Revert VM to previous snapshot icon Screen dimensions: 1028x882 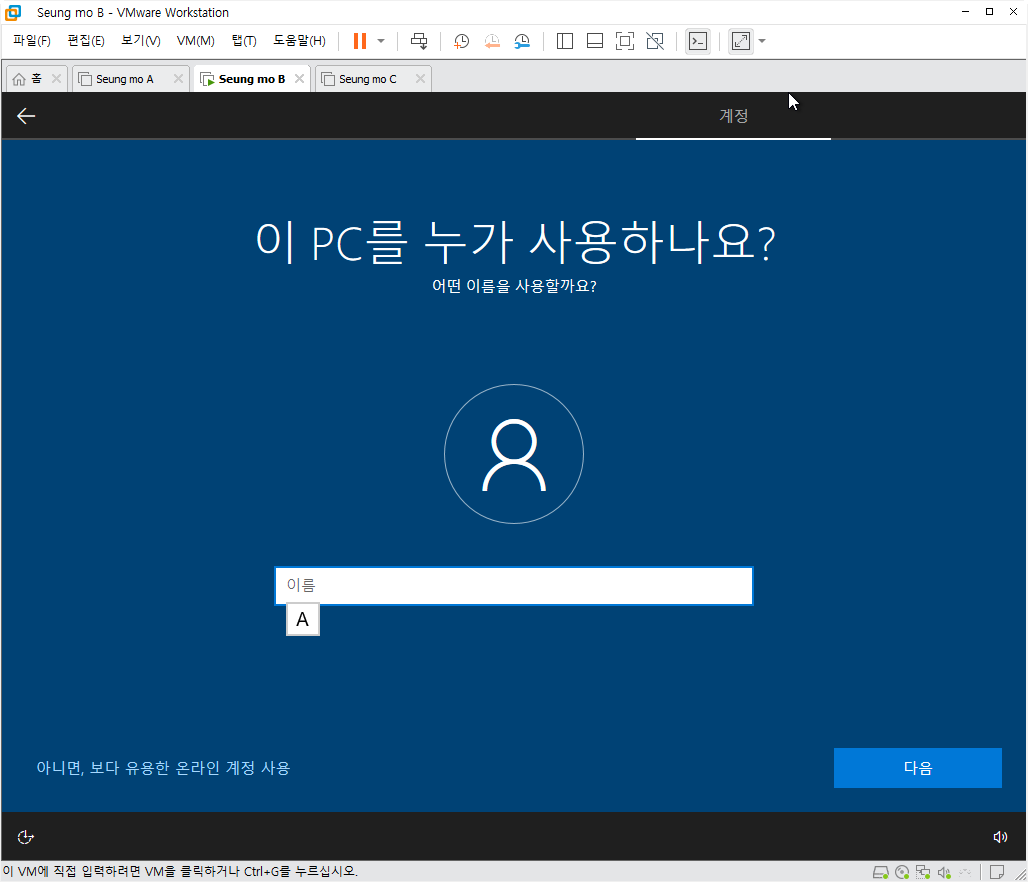pyautogui.click(x=492, y=41)
